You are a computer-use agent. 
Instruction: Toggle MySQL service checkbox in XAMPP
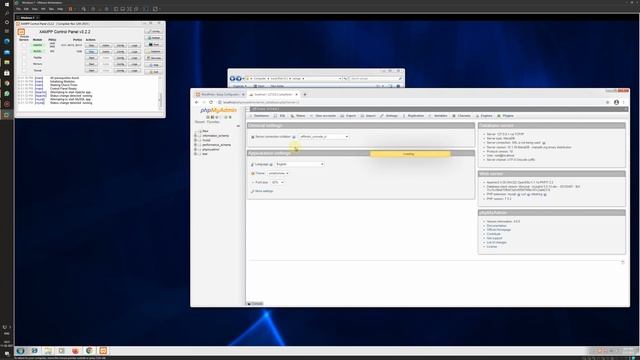24,51
